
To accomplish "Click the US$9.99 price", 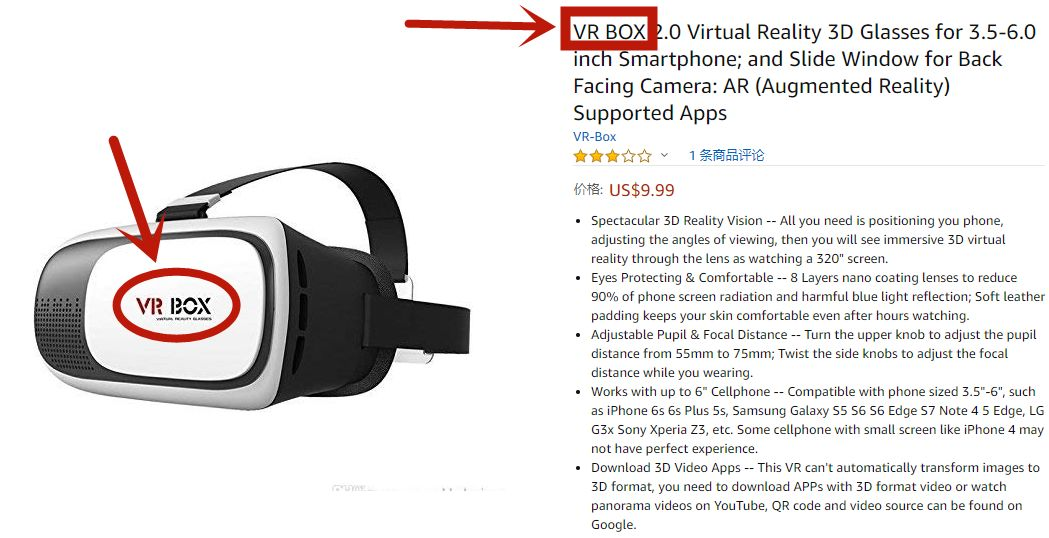I will pyautogui.click(x=642, y=190).
